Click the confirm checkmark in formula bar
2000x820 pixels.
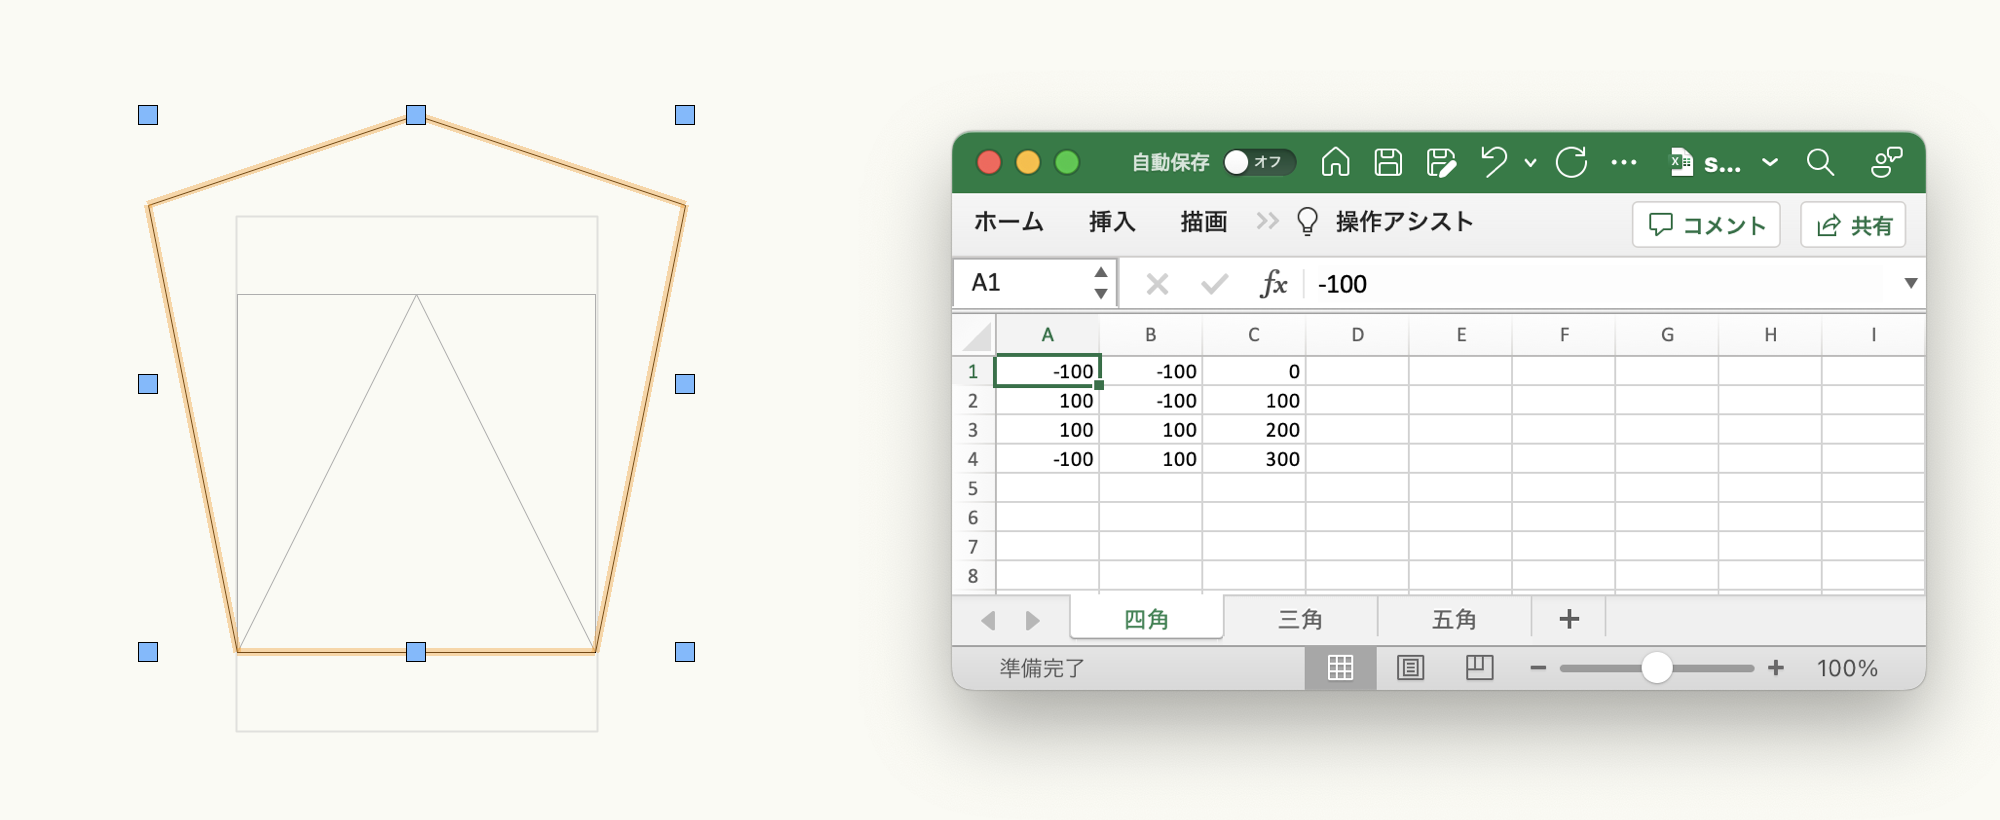point(1214,284)
